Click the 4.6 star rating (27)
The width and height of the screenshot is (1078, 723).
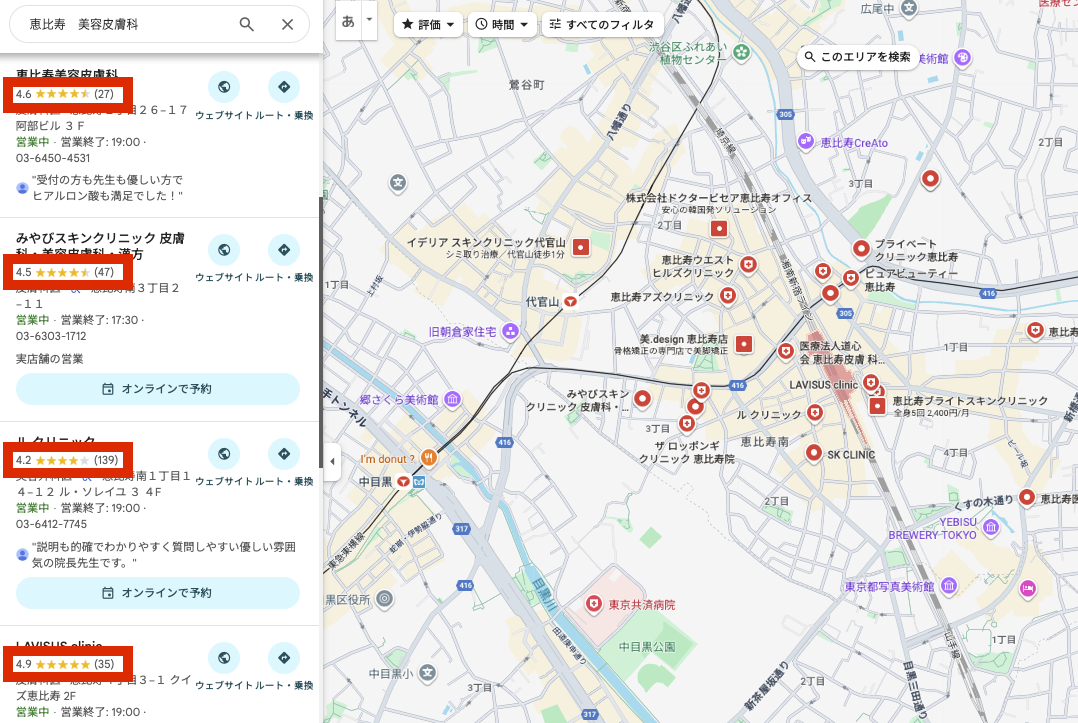pyautogui.click(x=65, y=94)
